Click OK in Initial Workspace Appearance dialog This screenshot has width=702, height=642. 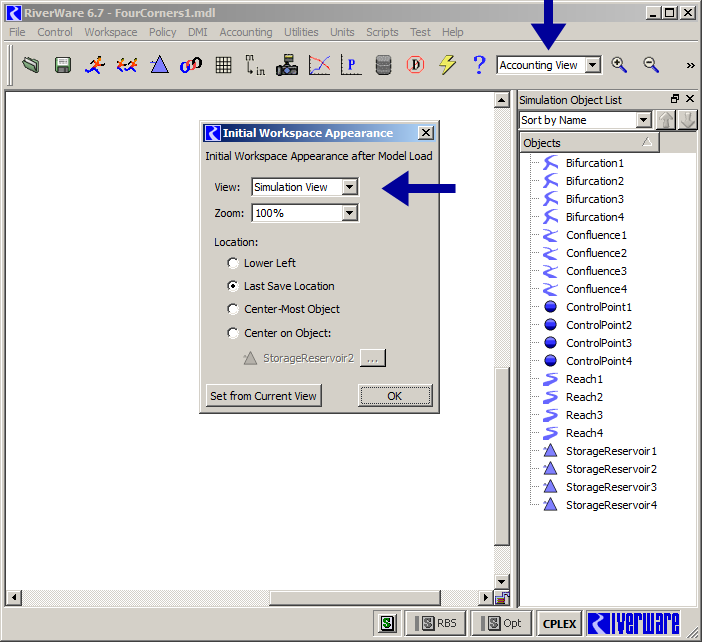tap(395, 396)
